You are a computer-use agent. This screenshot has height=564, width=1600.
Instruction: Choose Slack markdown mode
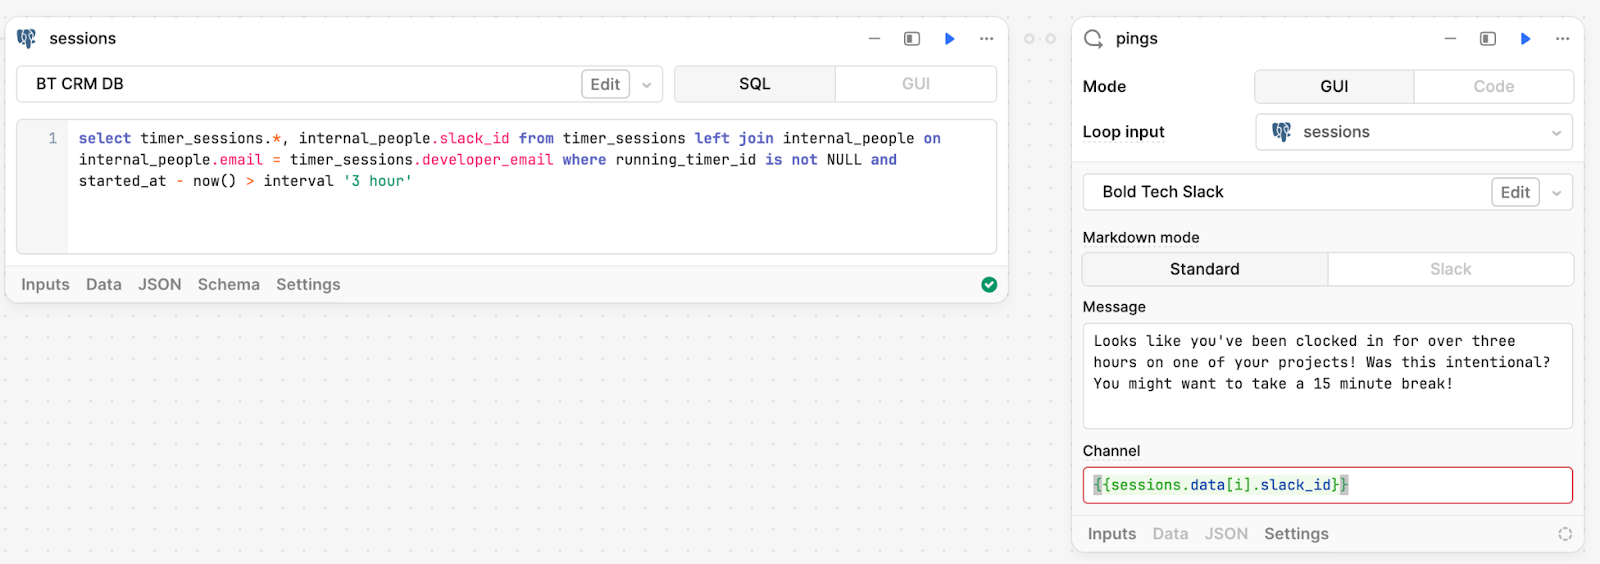click(x=1451, y=269)
